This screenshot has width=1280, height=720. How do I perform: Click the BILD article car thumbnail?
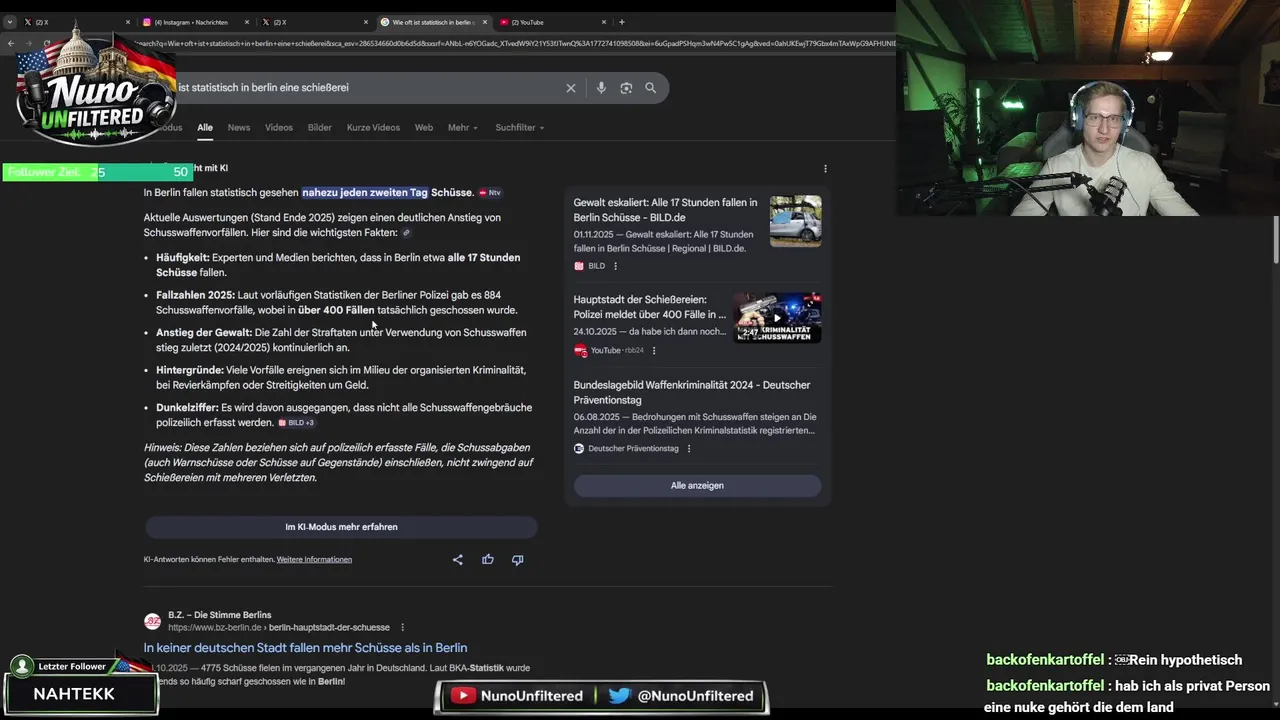(796, 221)
